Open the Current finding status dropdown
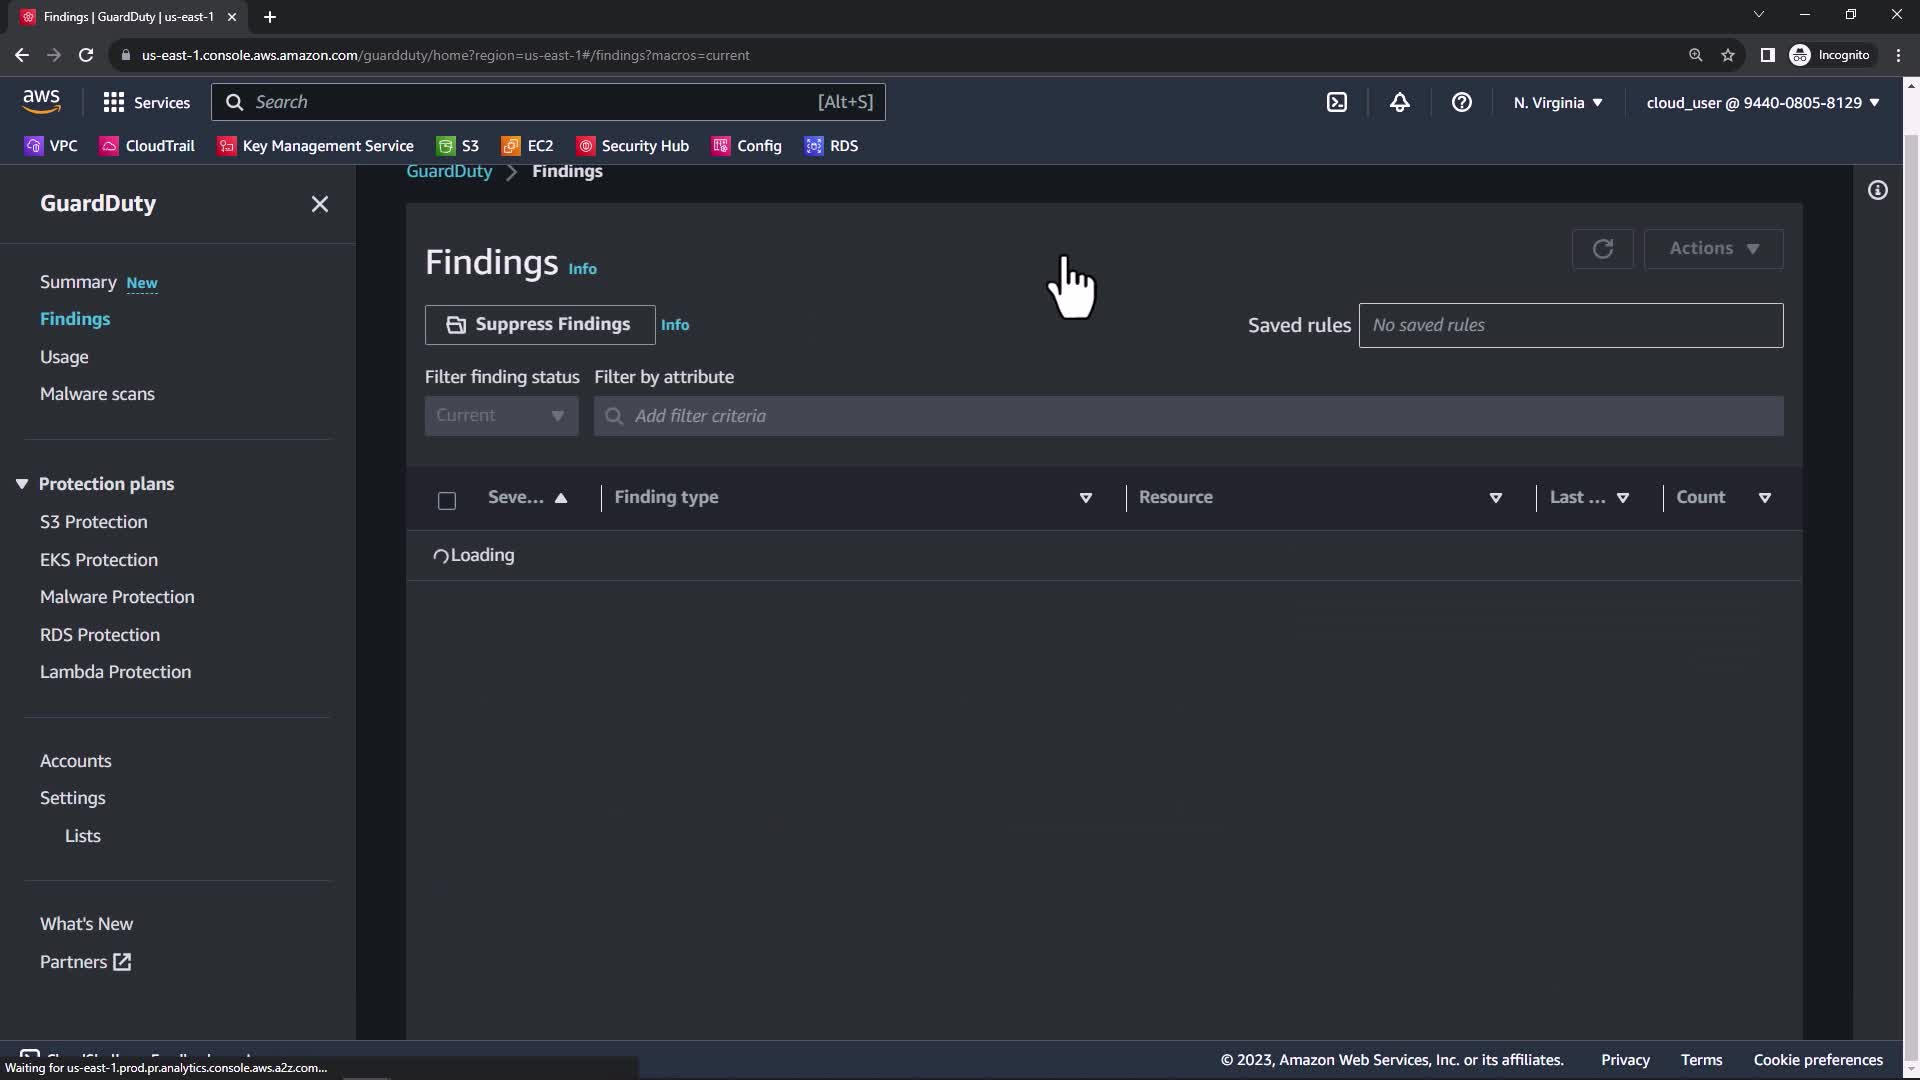Screen dimensions: 1920x1080 tap(501, 416)
